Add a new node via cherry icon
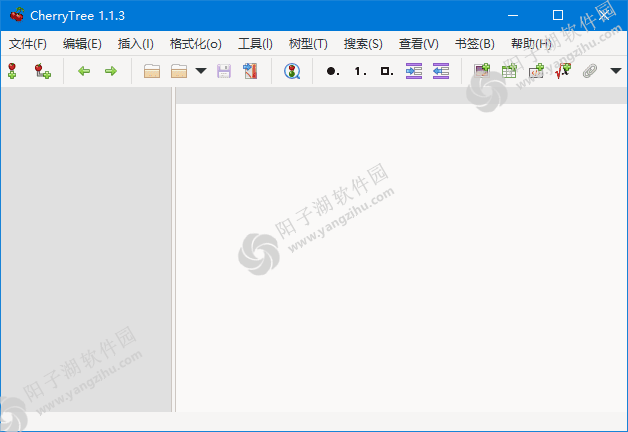This screenshot has height=432, width=628. 12,71
